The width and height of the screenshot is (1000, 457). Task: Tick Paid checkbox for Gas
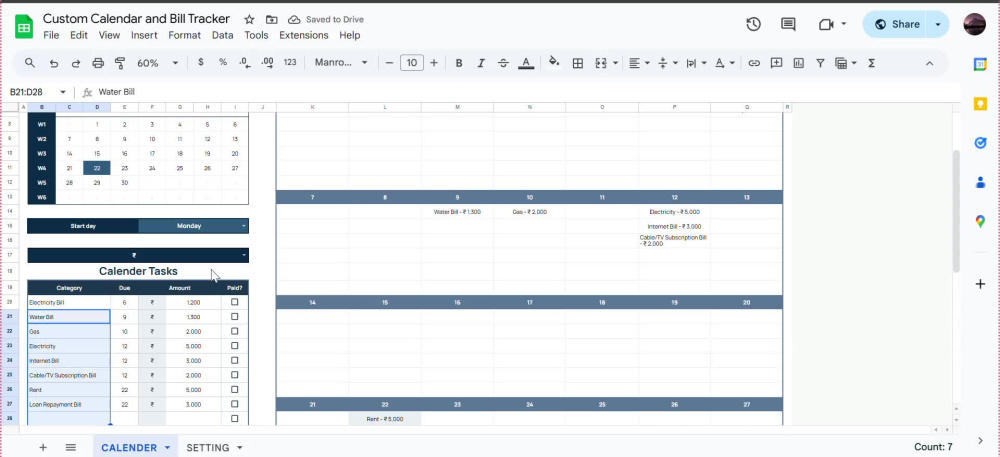(235, 331)
